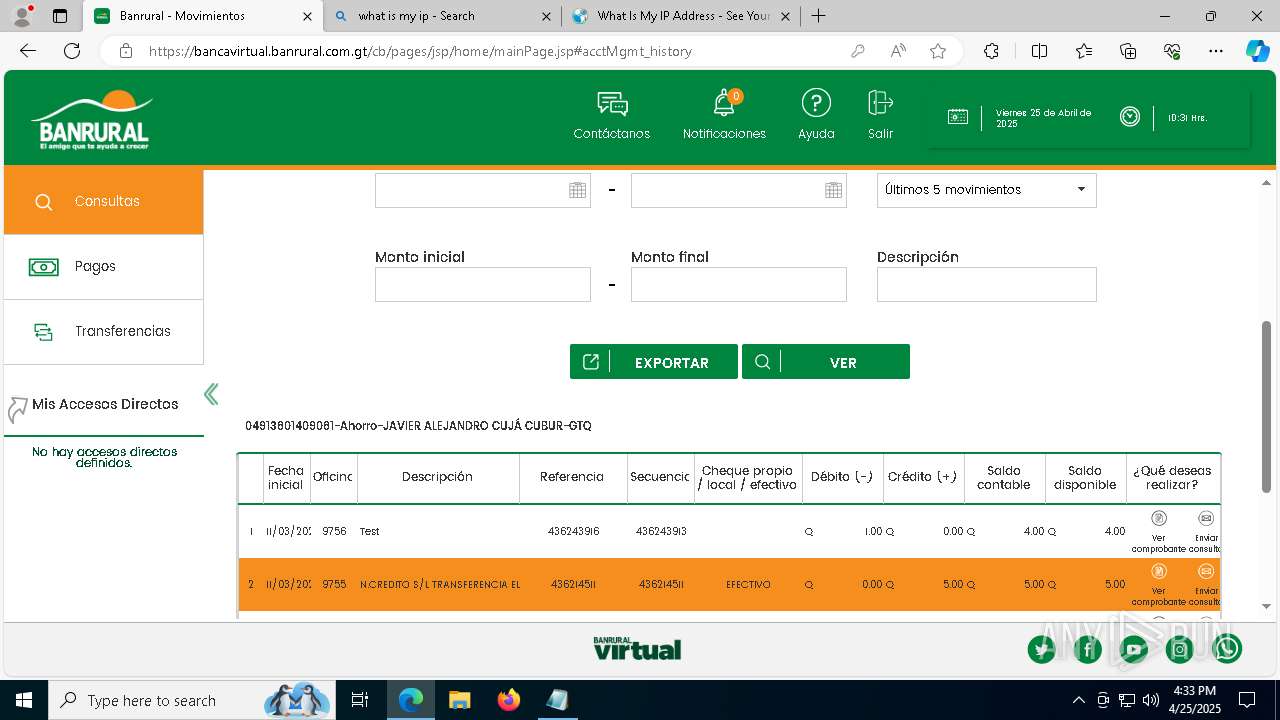Open Contáctanos chat icon
Viewport: 1280px width, 720px height.
(612, 104)
